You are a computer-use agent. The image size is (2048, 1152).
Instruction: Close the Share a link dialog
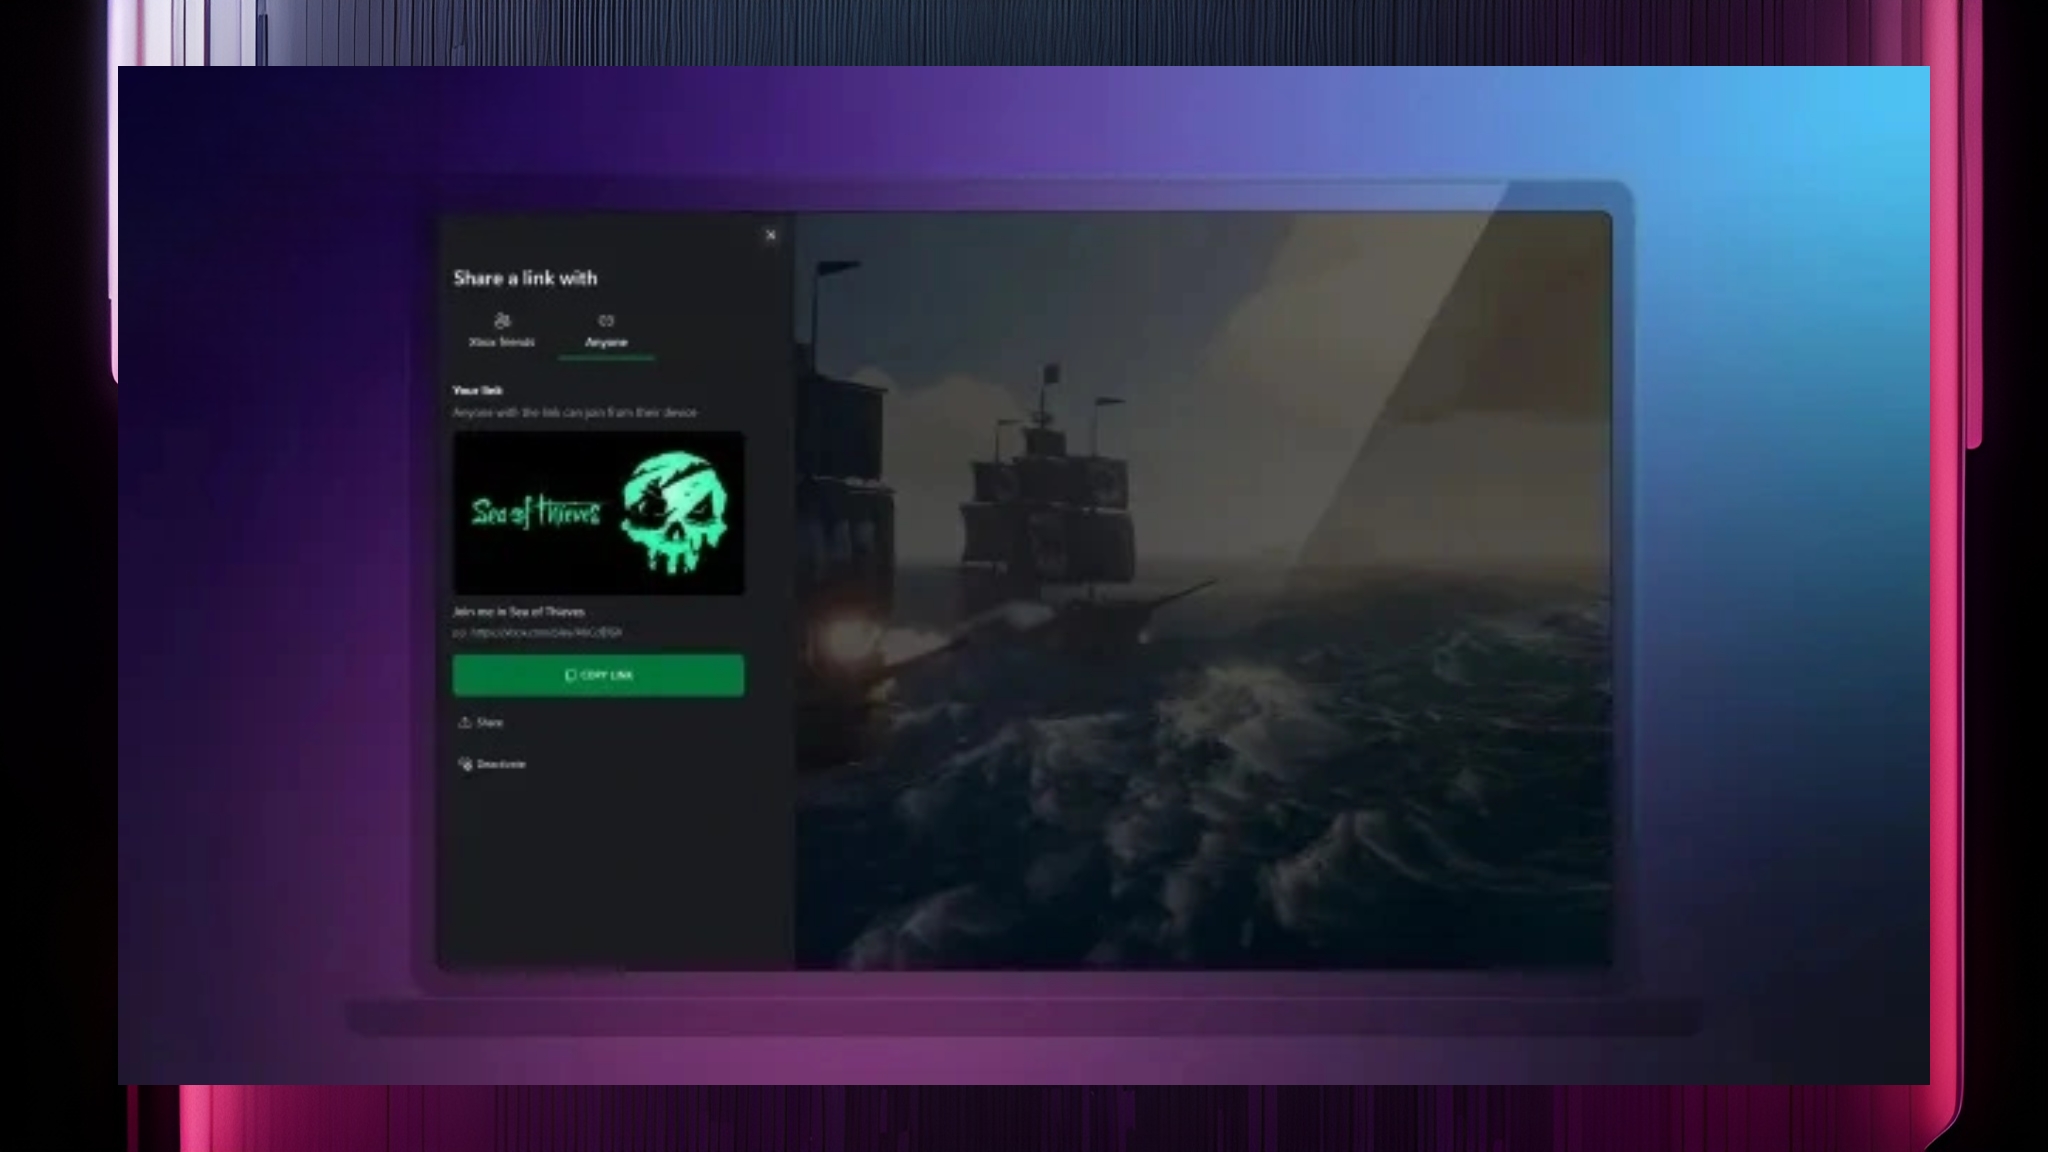(771, 235)
